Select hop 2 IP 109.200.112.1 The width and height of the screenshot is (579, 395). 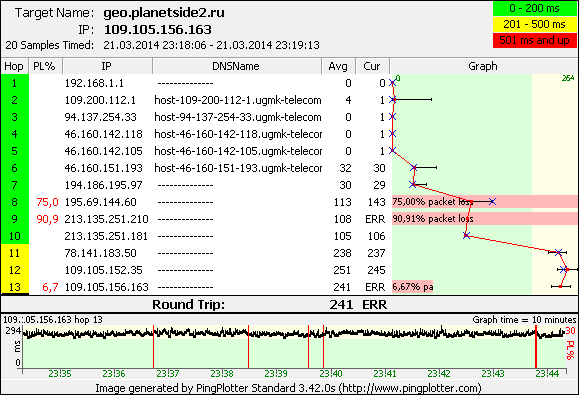tap(100, 100)
